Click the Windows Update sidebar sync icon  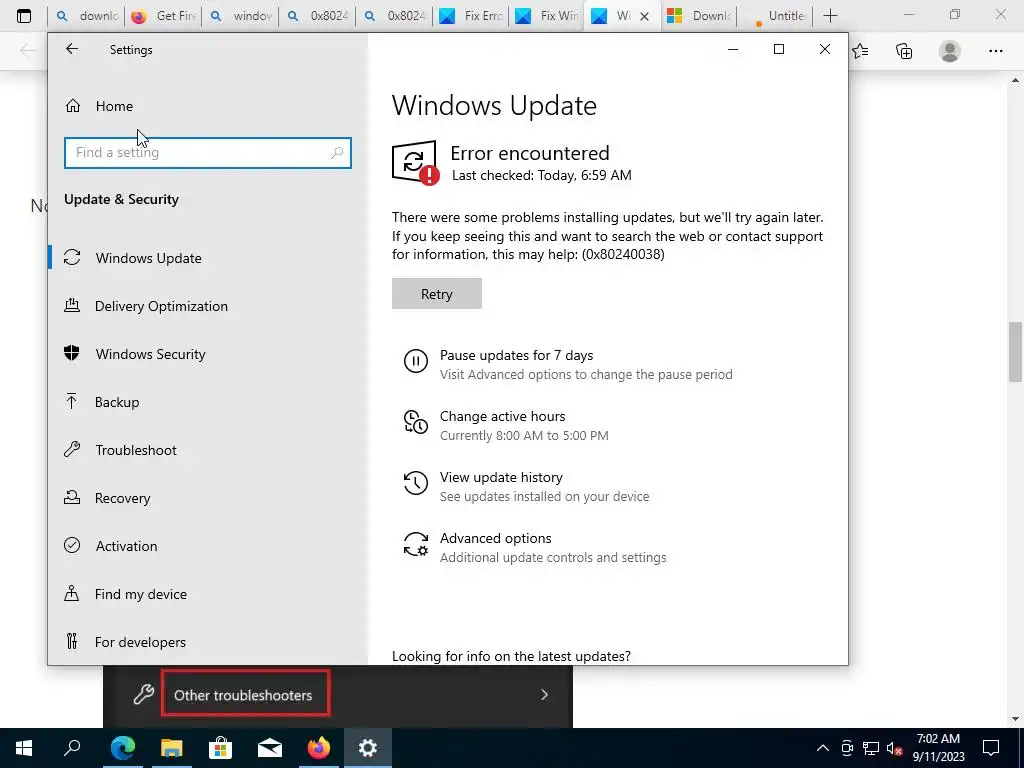pos(72,257)
